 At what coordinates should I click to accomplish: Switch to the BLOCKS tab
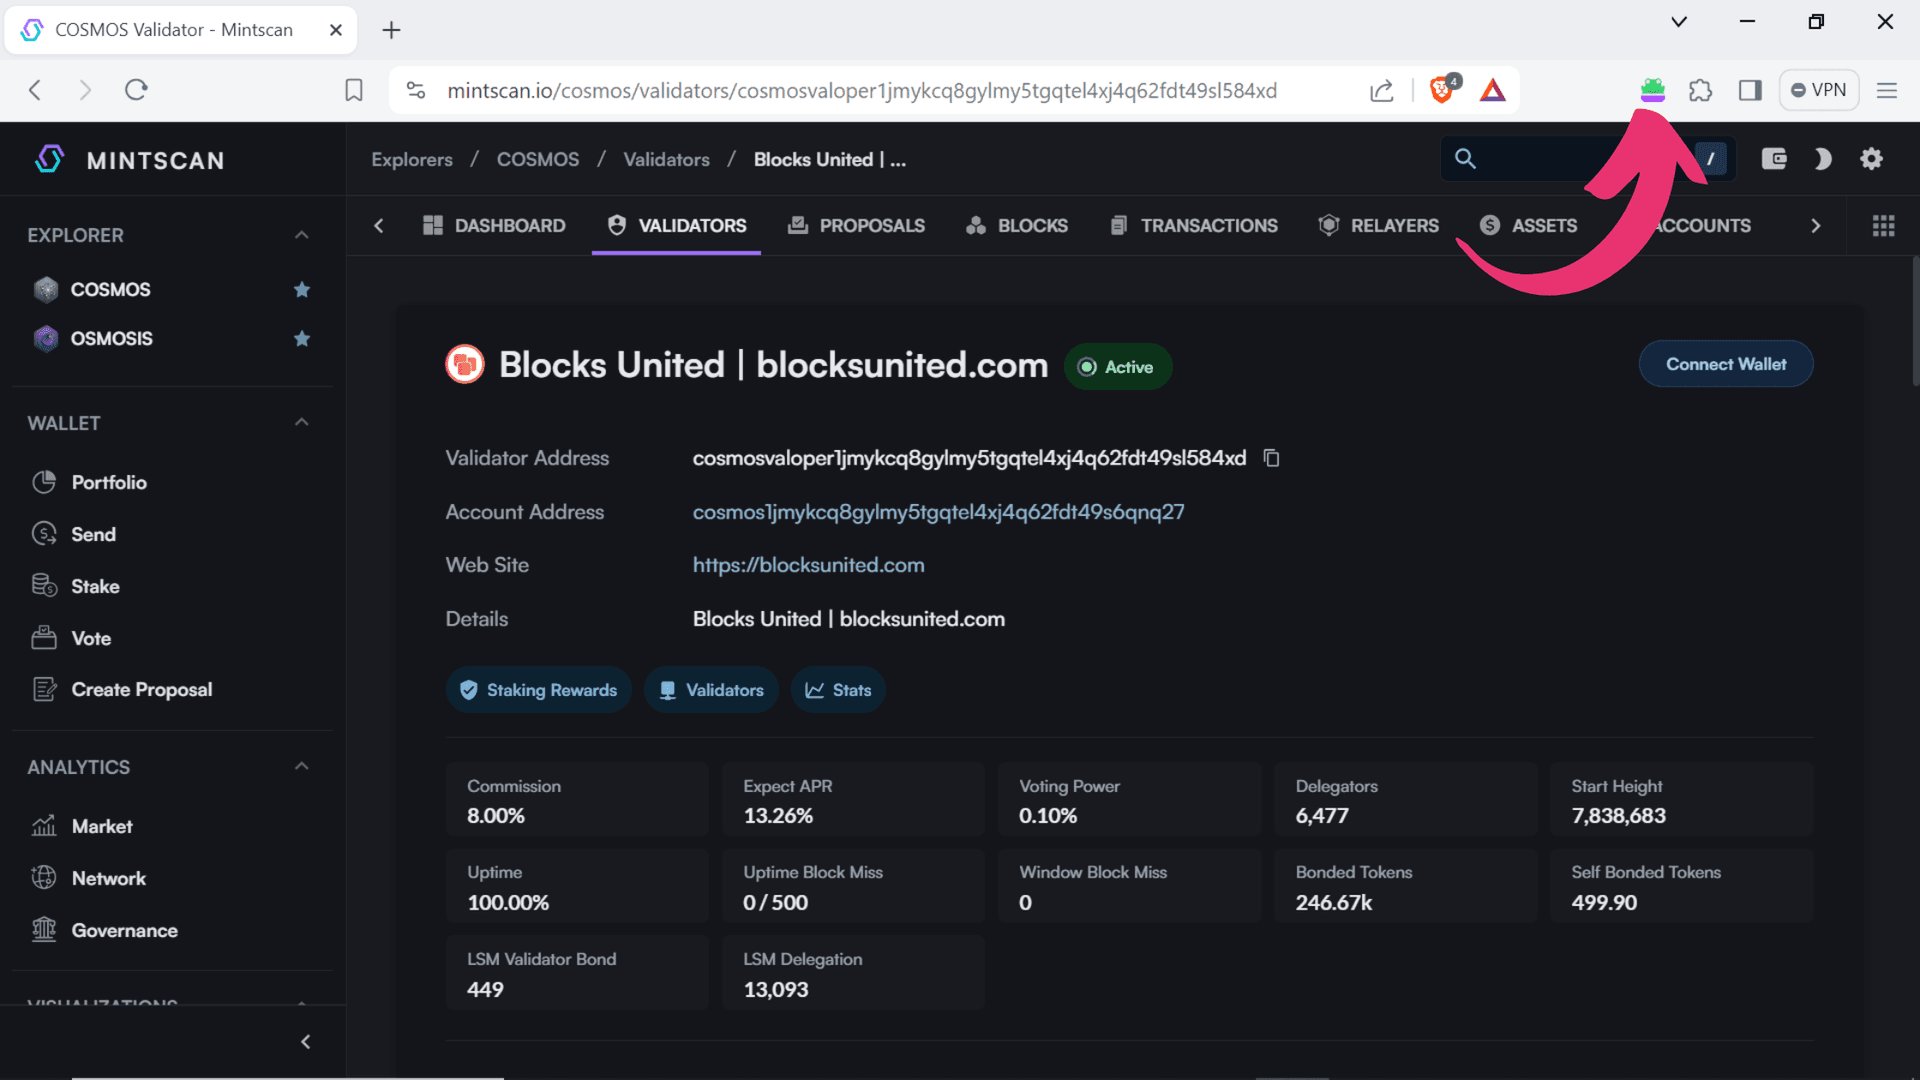[1017, 226]
